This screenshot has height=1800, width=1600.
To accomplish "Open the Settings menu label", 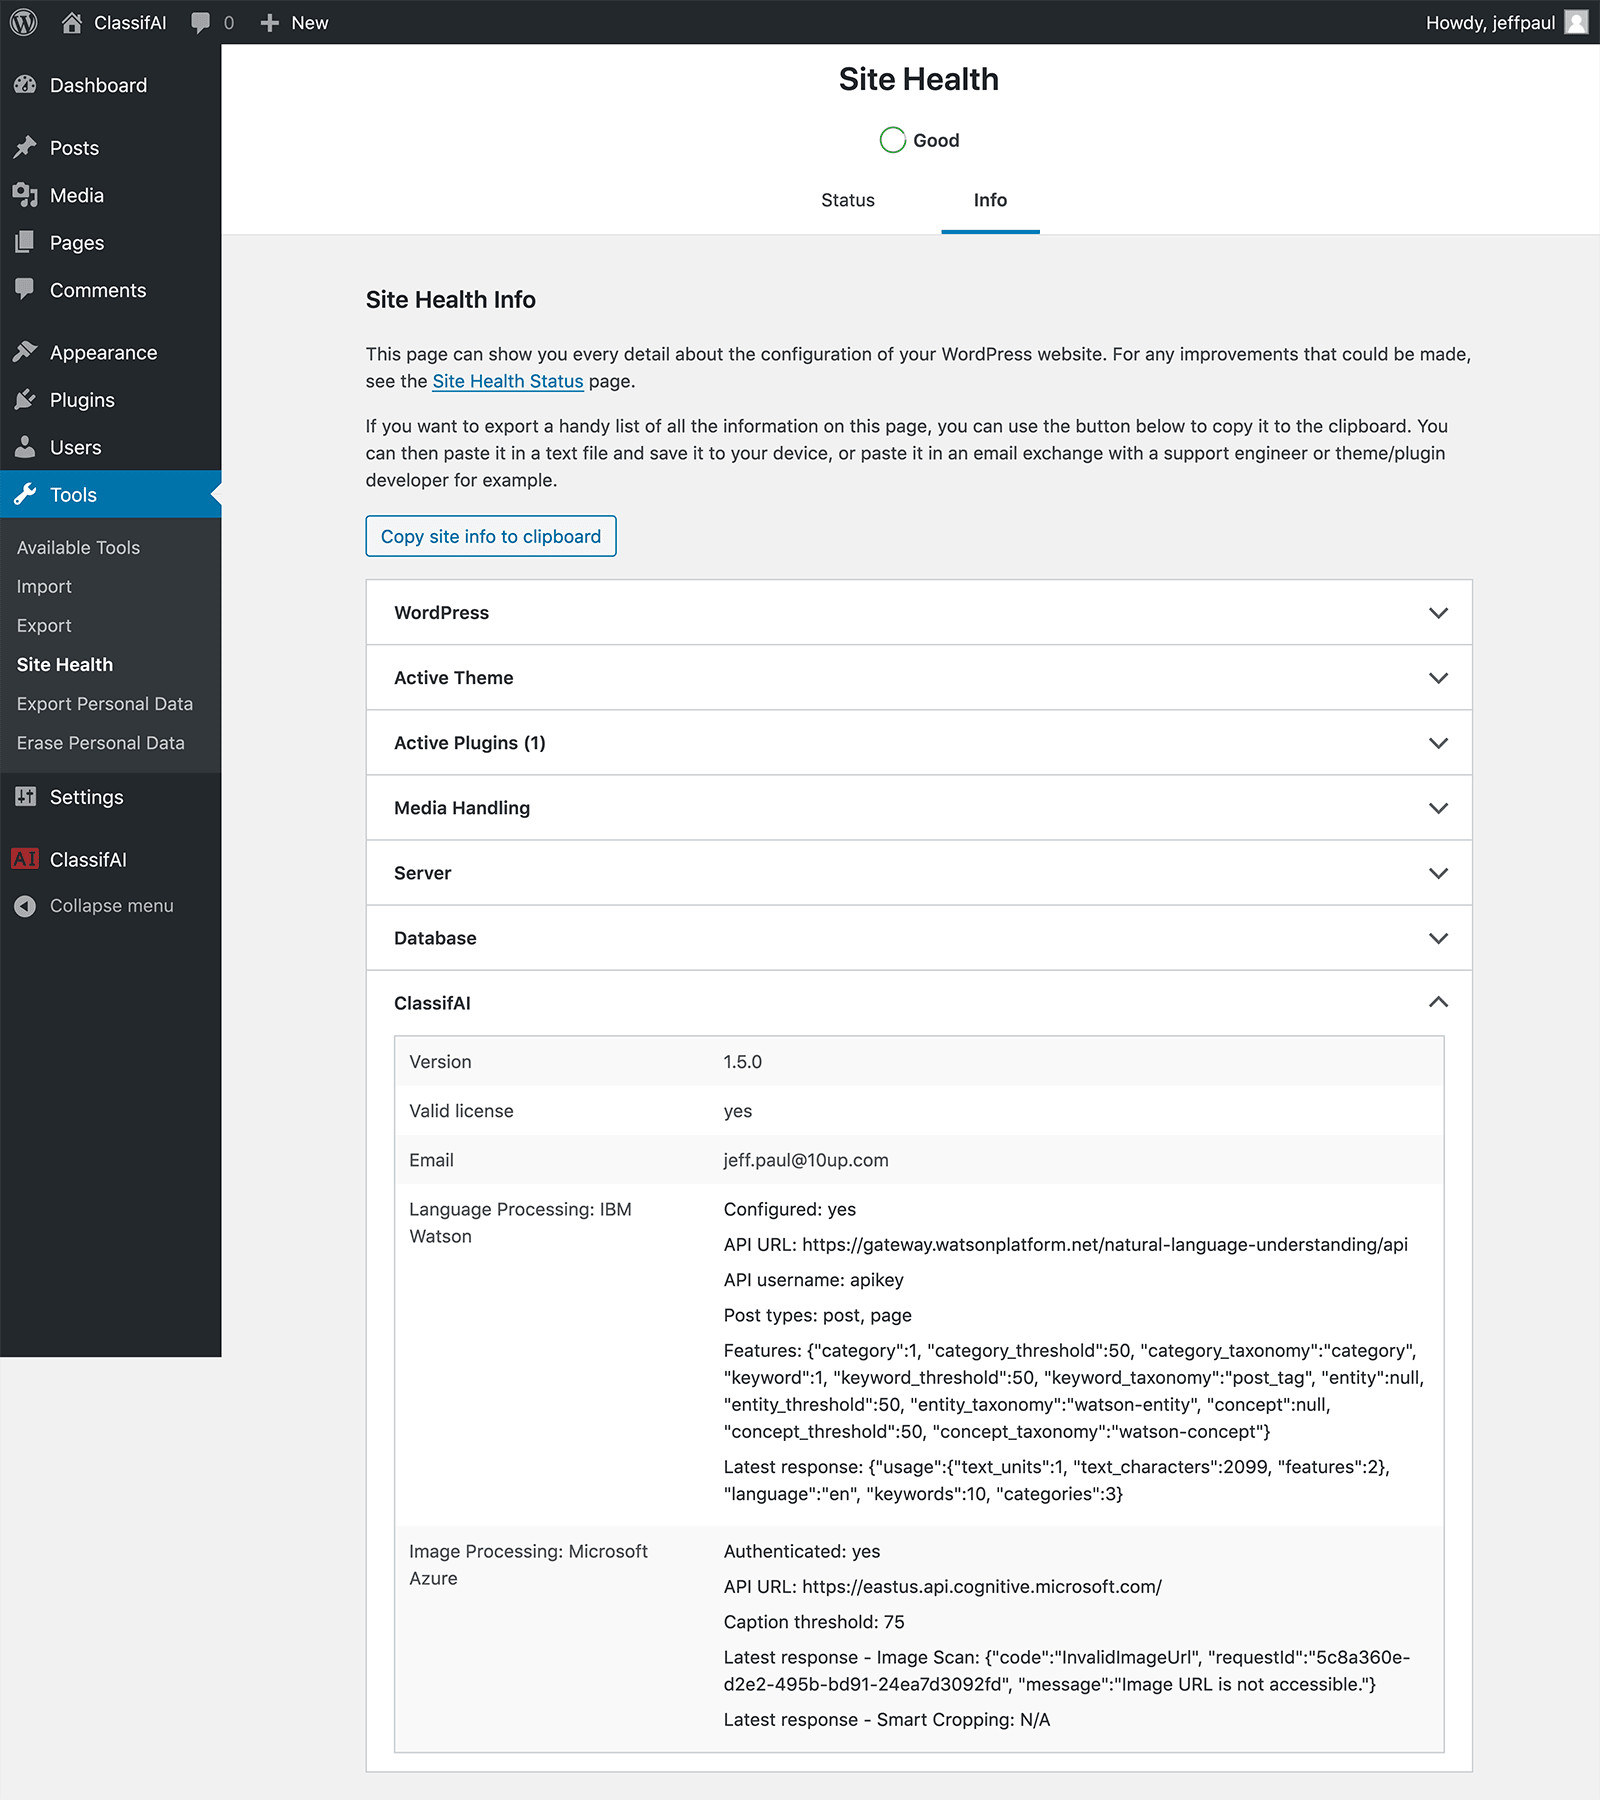I will pos(87,797).
